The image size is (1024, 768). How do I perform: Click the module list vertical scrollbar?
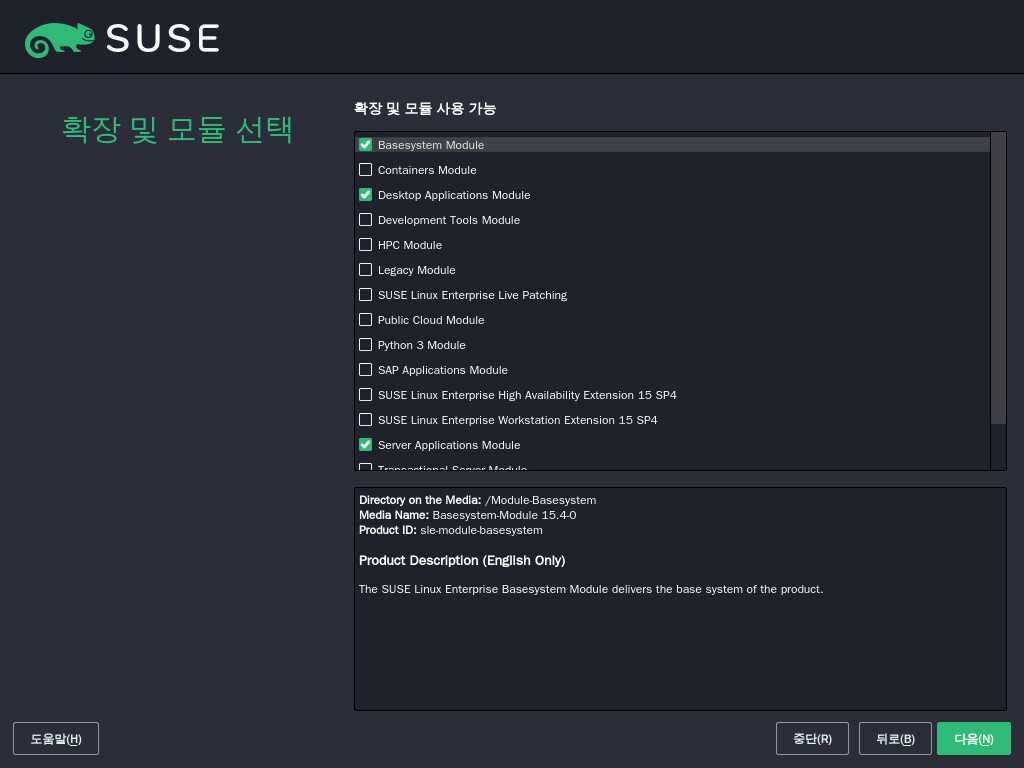[x=998, y=280]
